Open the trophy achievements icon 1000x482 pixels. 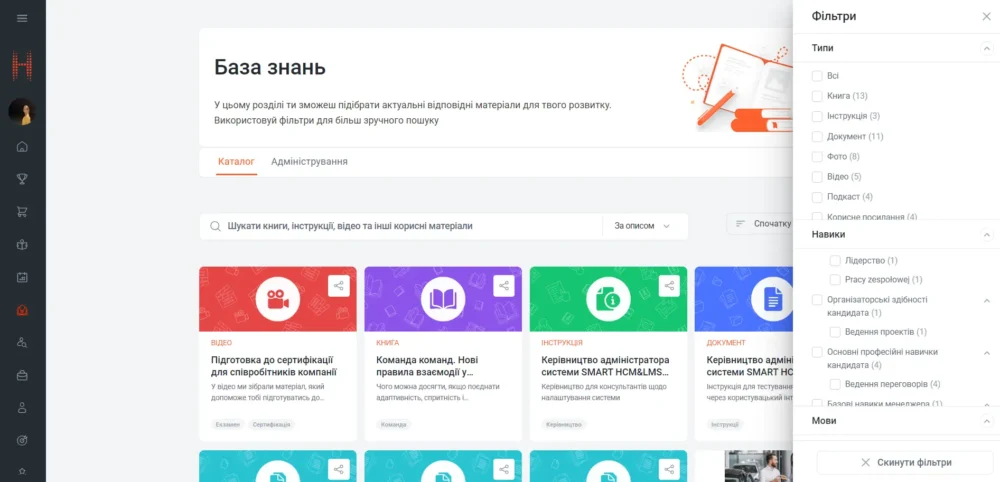(x=22, y=179)
